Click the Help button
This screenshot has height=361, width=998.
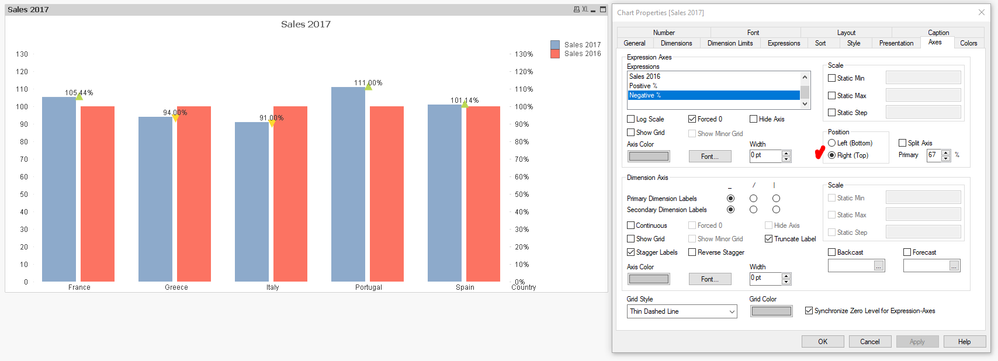point(964,342)
